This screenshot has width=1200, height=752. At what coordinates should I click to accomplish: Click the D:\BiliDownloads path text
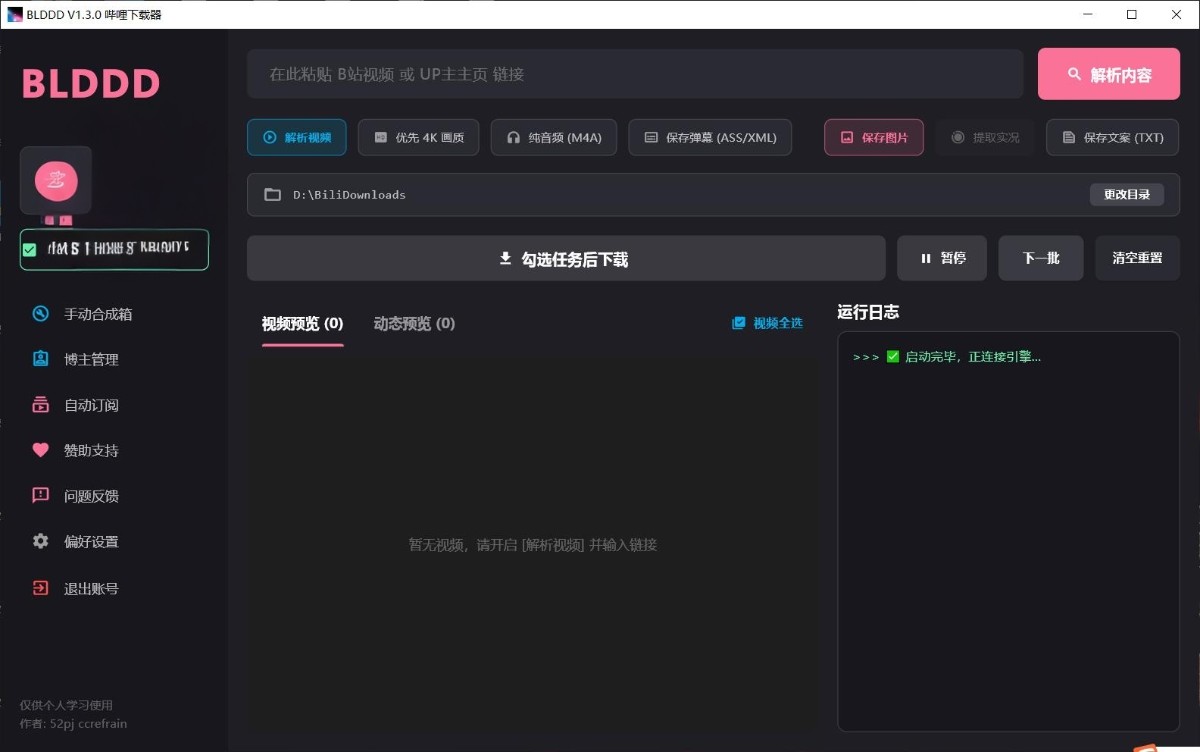(349, 195)
